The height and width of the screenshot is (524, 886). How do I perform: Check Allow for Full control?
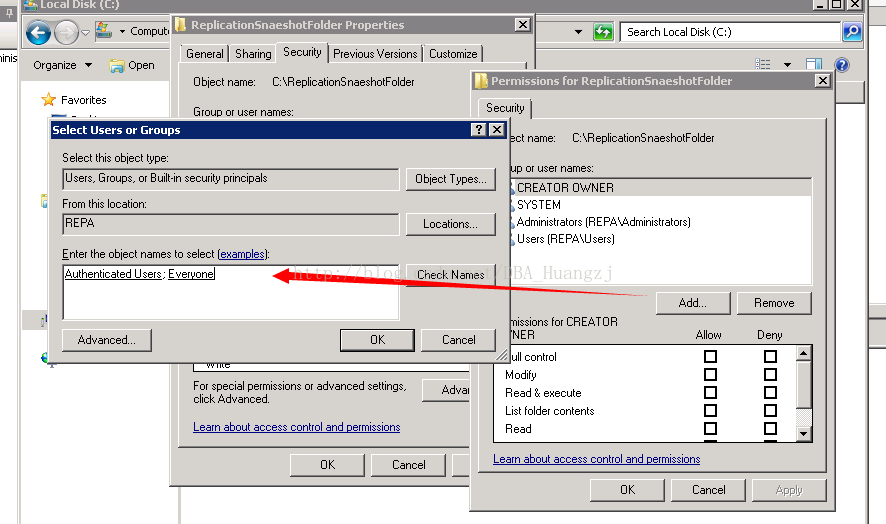click(x=710, y=356)
